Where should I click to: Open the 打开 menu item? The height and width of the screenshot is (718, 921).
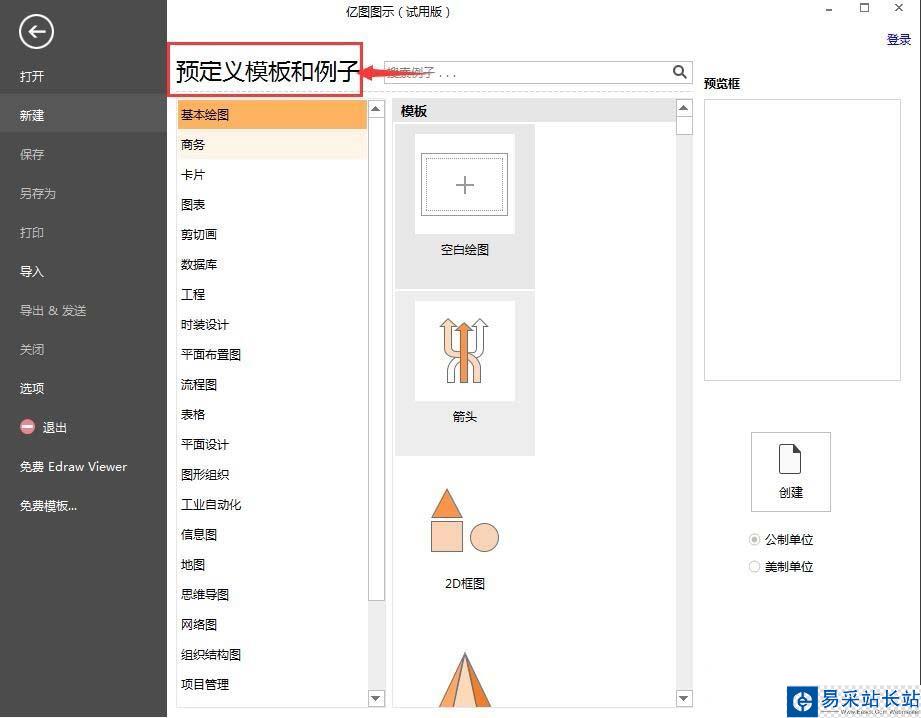32,76
